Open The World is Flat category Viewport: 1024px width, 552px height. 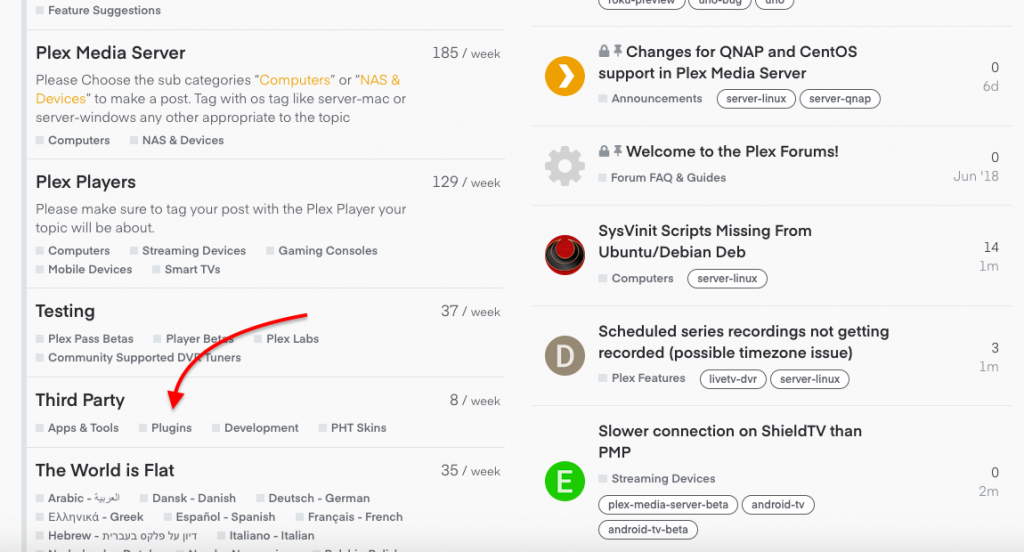pos(105,471)
